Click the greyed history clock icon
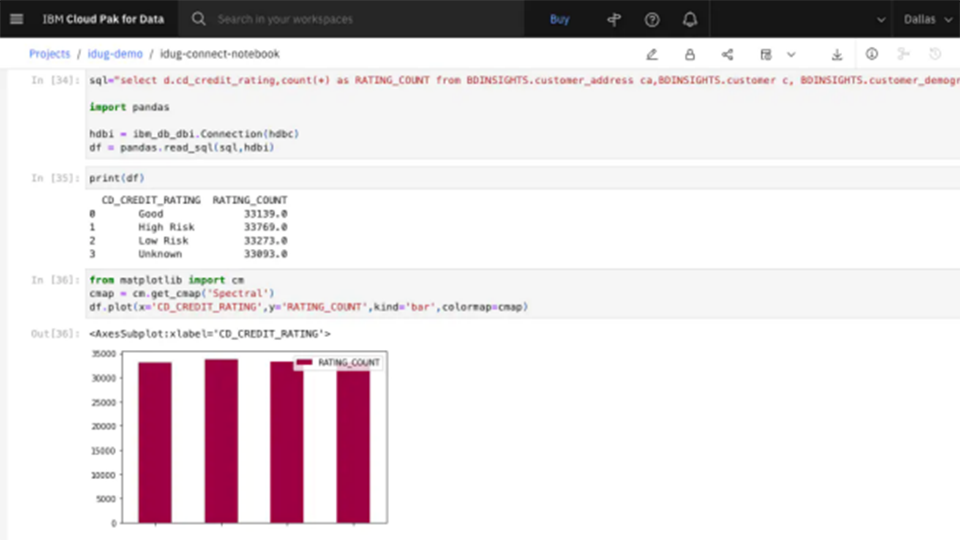960x540 pixels. pyautogui.click(x=936, y=54)
